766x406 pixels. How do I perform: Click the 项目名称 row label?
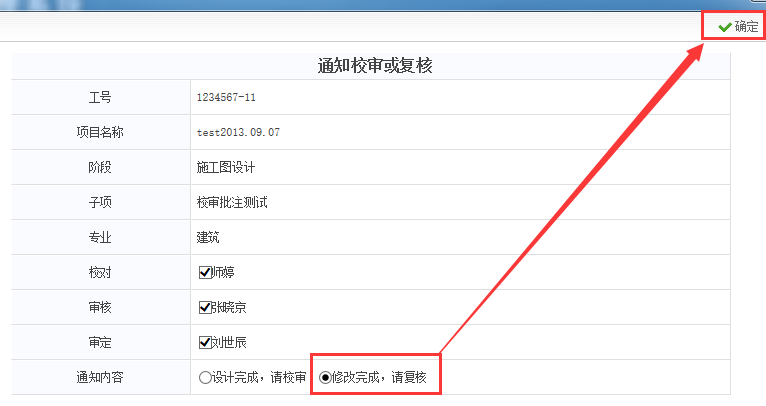[100, 132]
